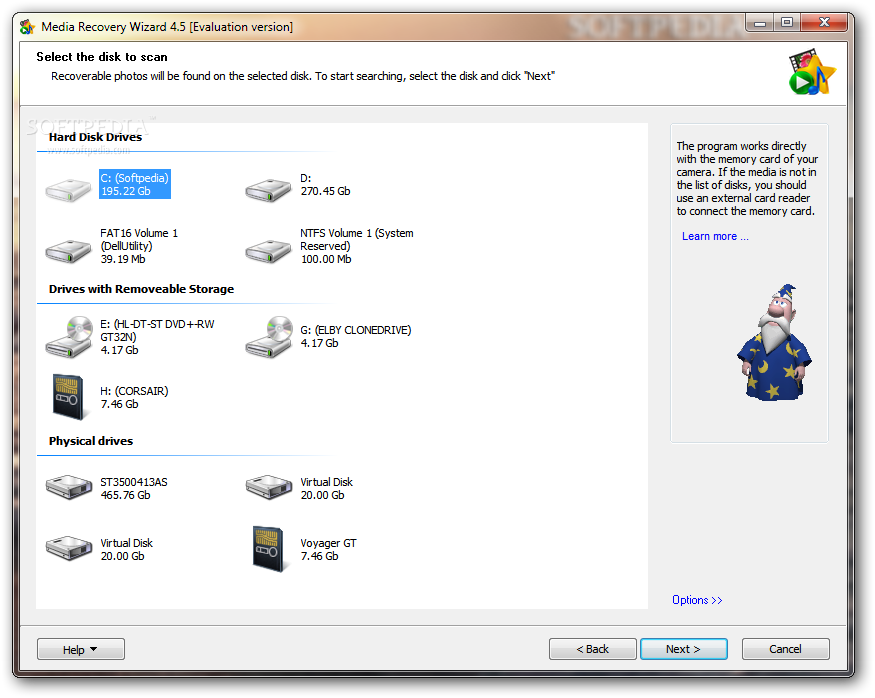Proceed with the Next button
The image size is (875, 698).
[684, 649]
